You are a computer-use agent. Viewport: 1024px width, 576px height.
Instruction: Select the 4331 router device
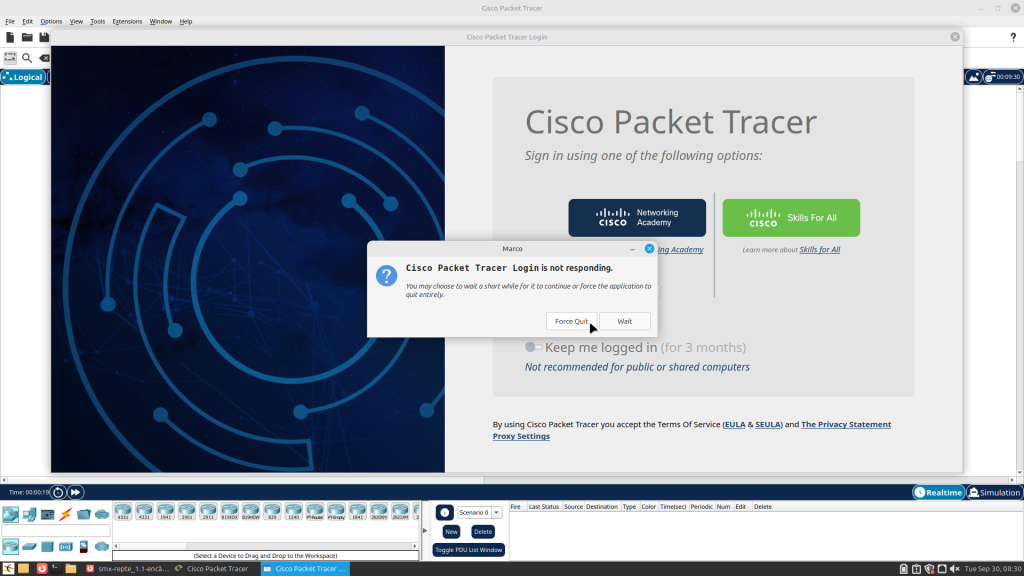tap(123, 512)
